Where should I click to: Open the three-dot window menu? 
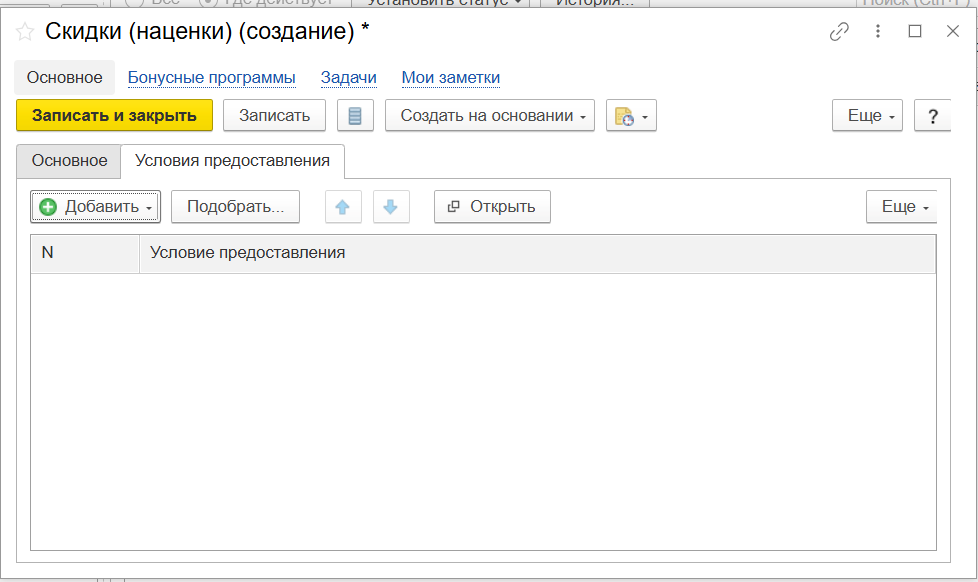877,32
